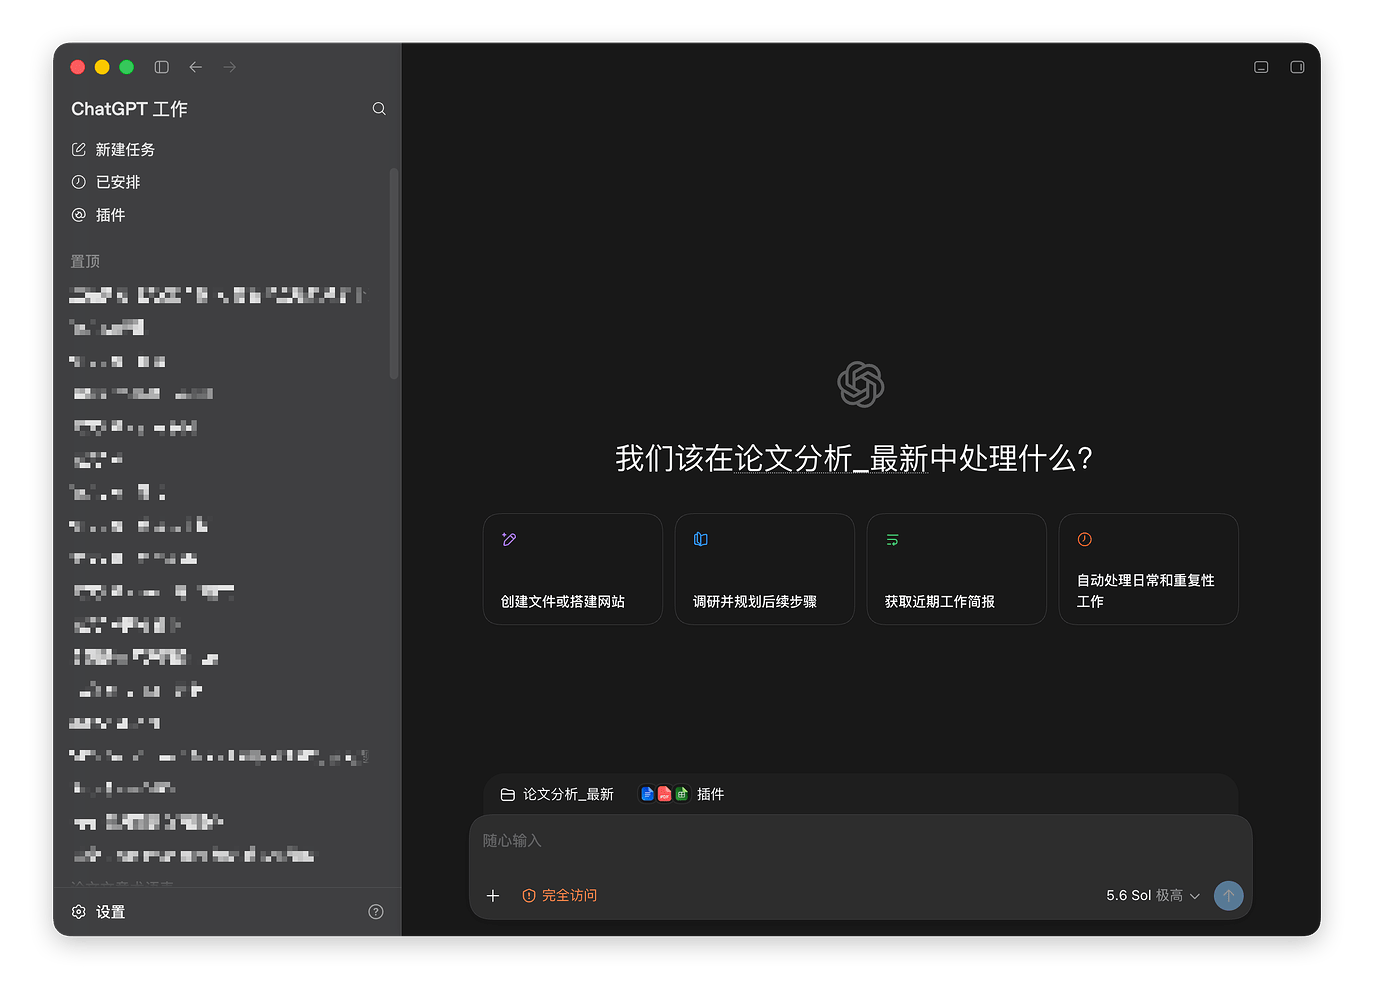Screen dimensions: 1374x1000
Task: Start a new task via 新建任务
Action: 113,150
